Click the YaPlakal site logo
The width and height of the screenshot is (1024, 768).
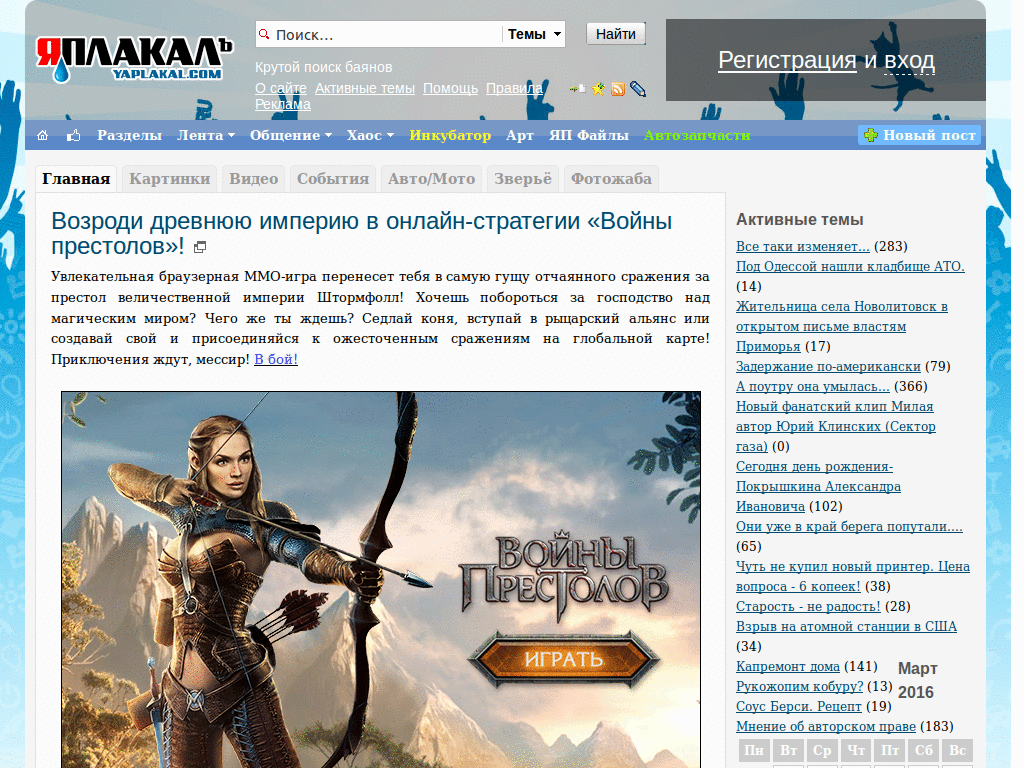point(133,59)
